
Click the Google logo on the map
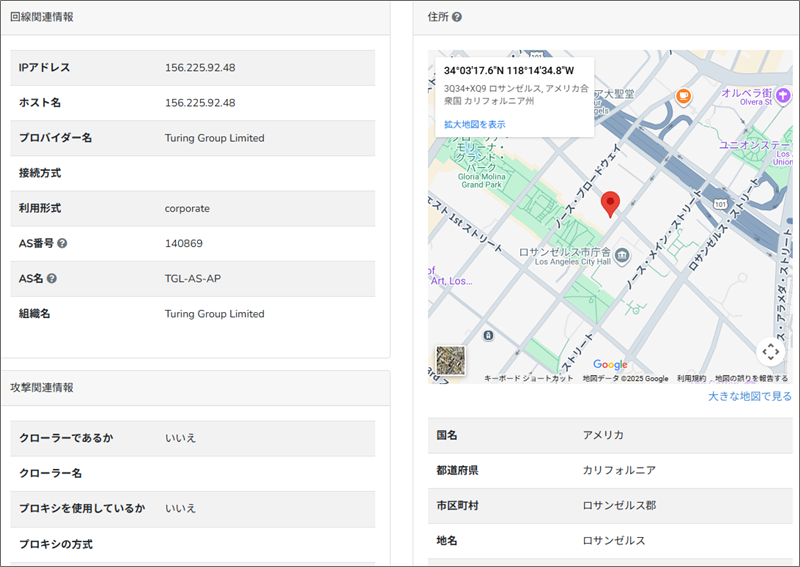click(610, 365)
